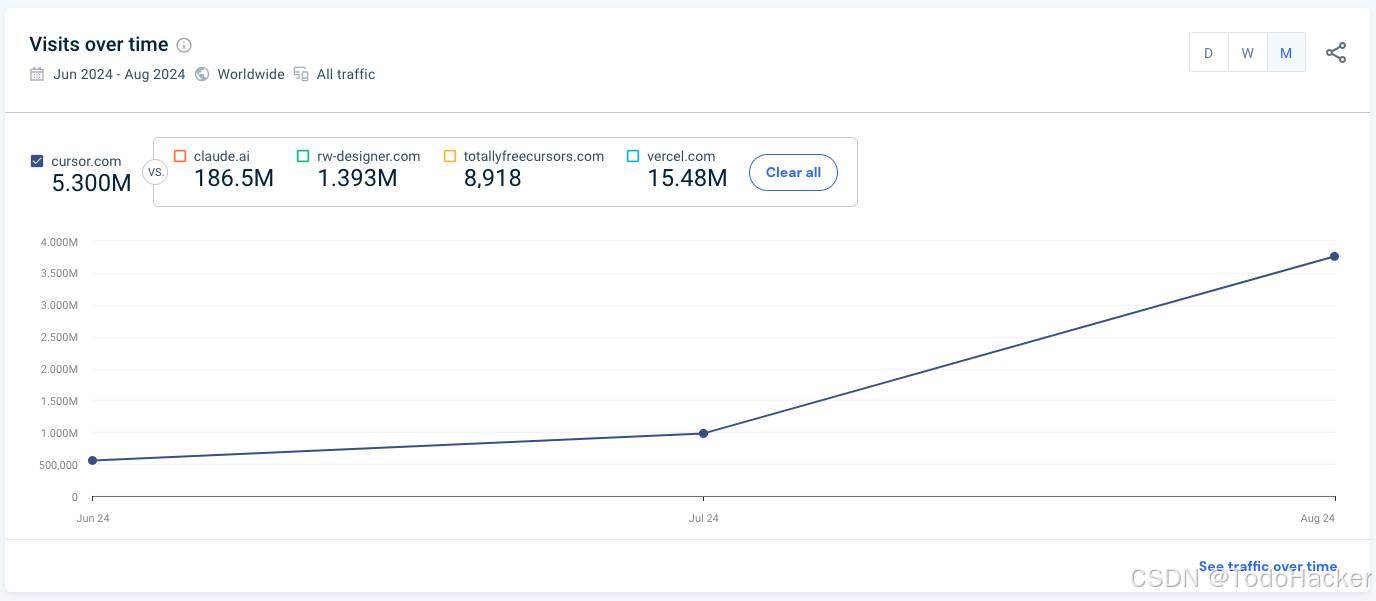Enable the vercel.com checkbox
The image size is (1376, 601).
[x=633, y=156]
